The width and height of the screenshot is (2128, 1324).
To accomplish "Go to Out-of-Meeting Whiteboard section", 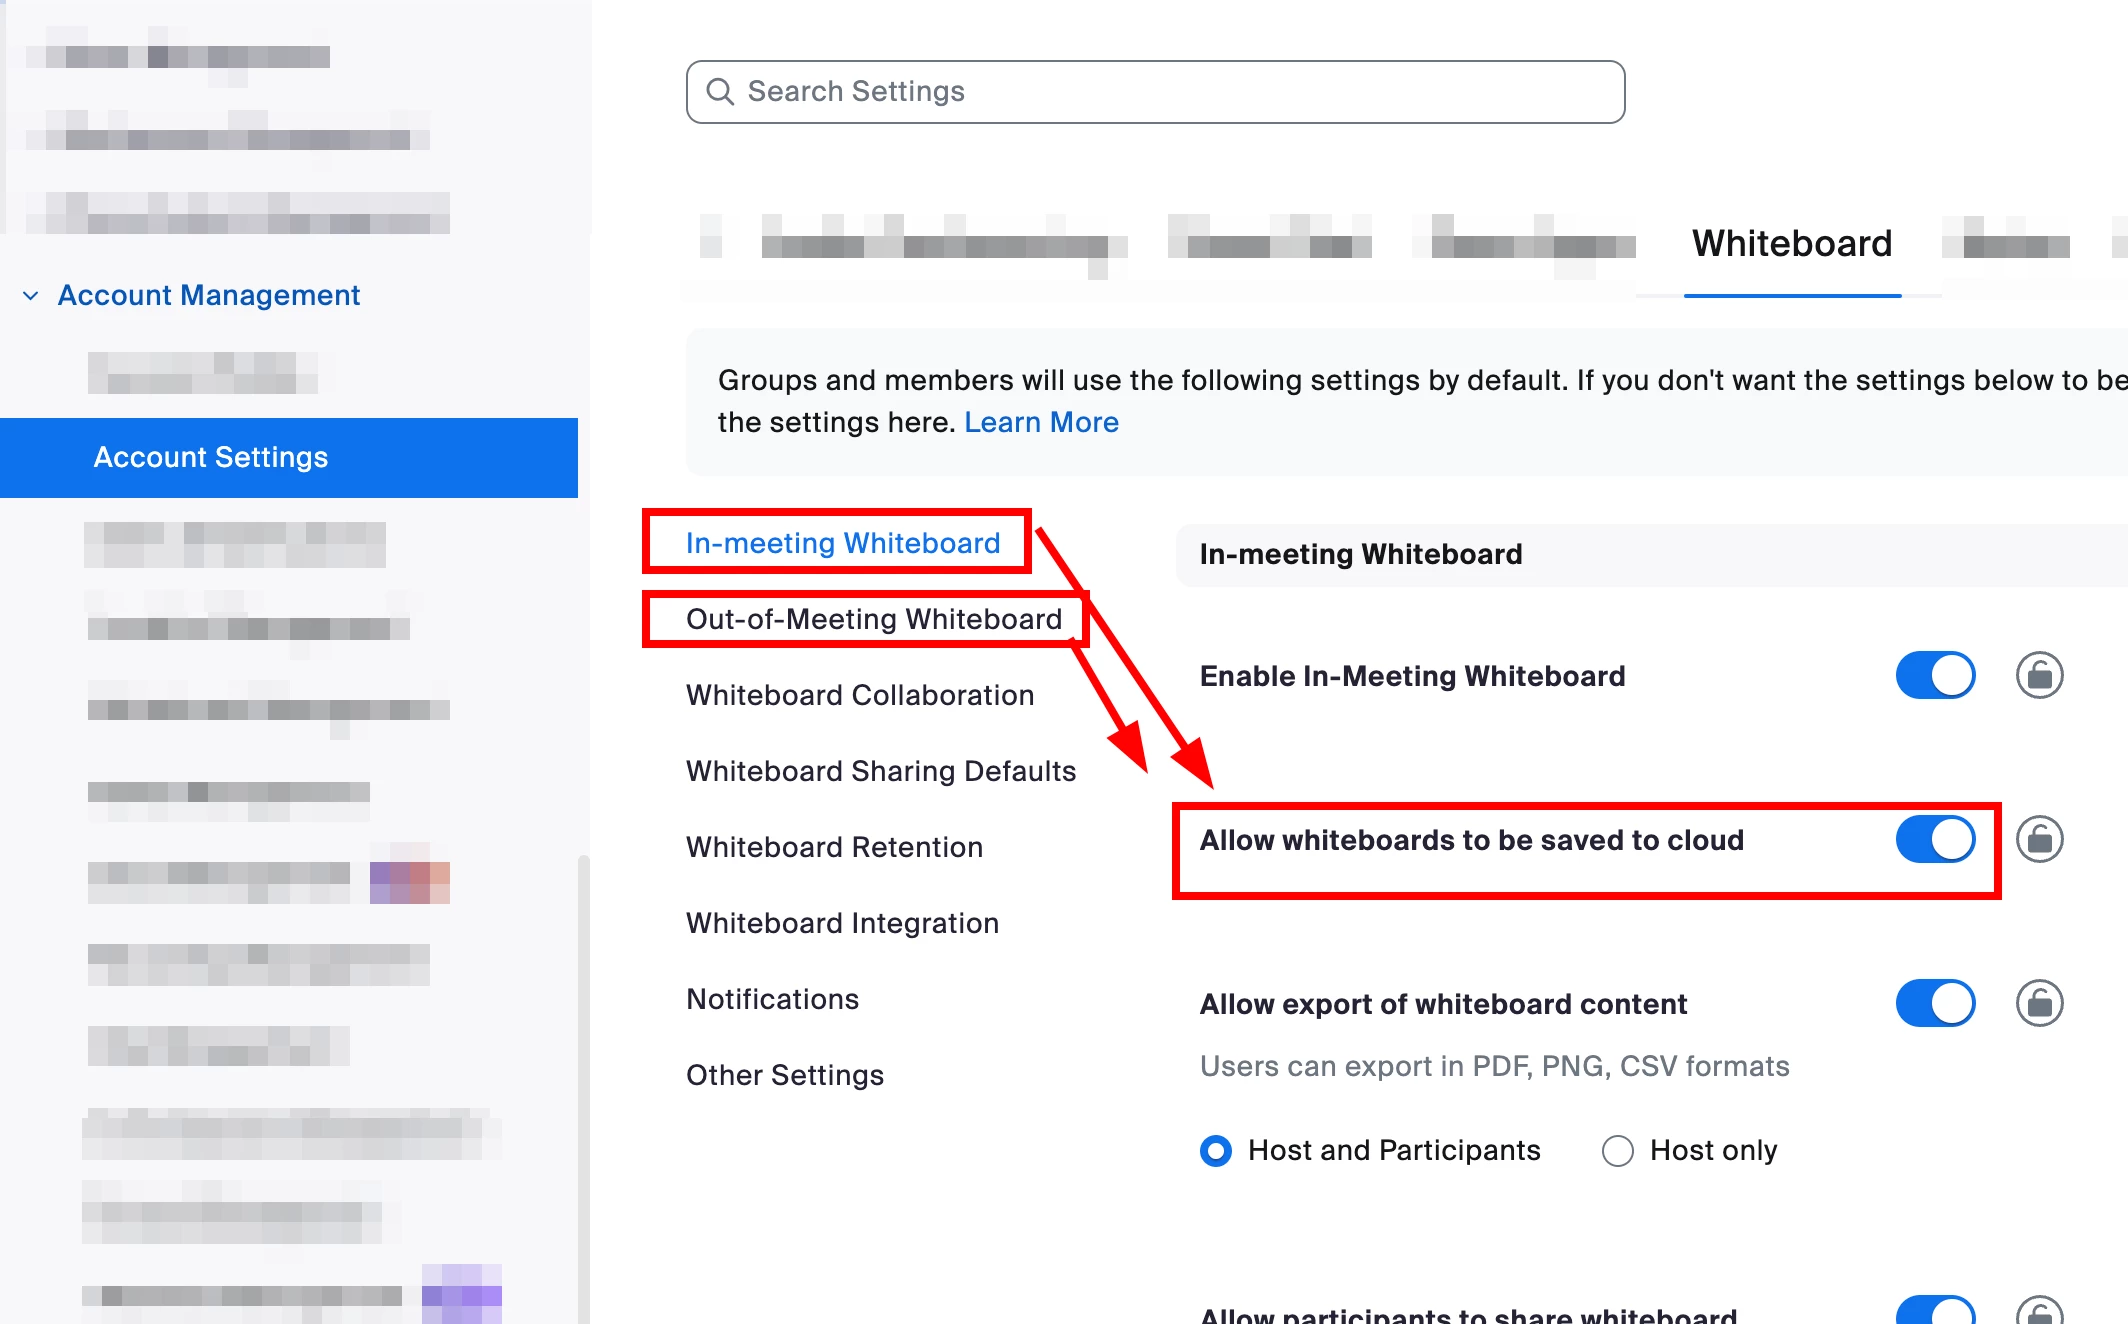I will [873, 619].
